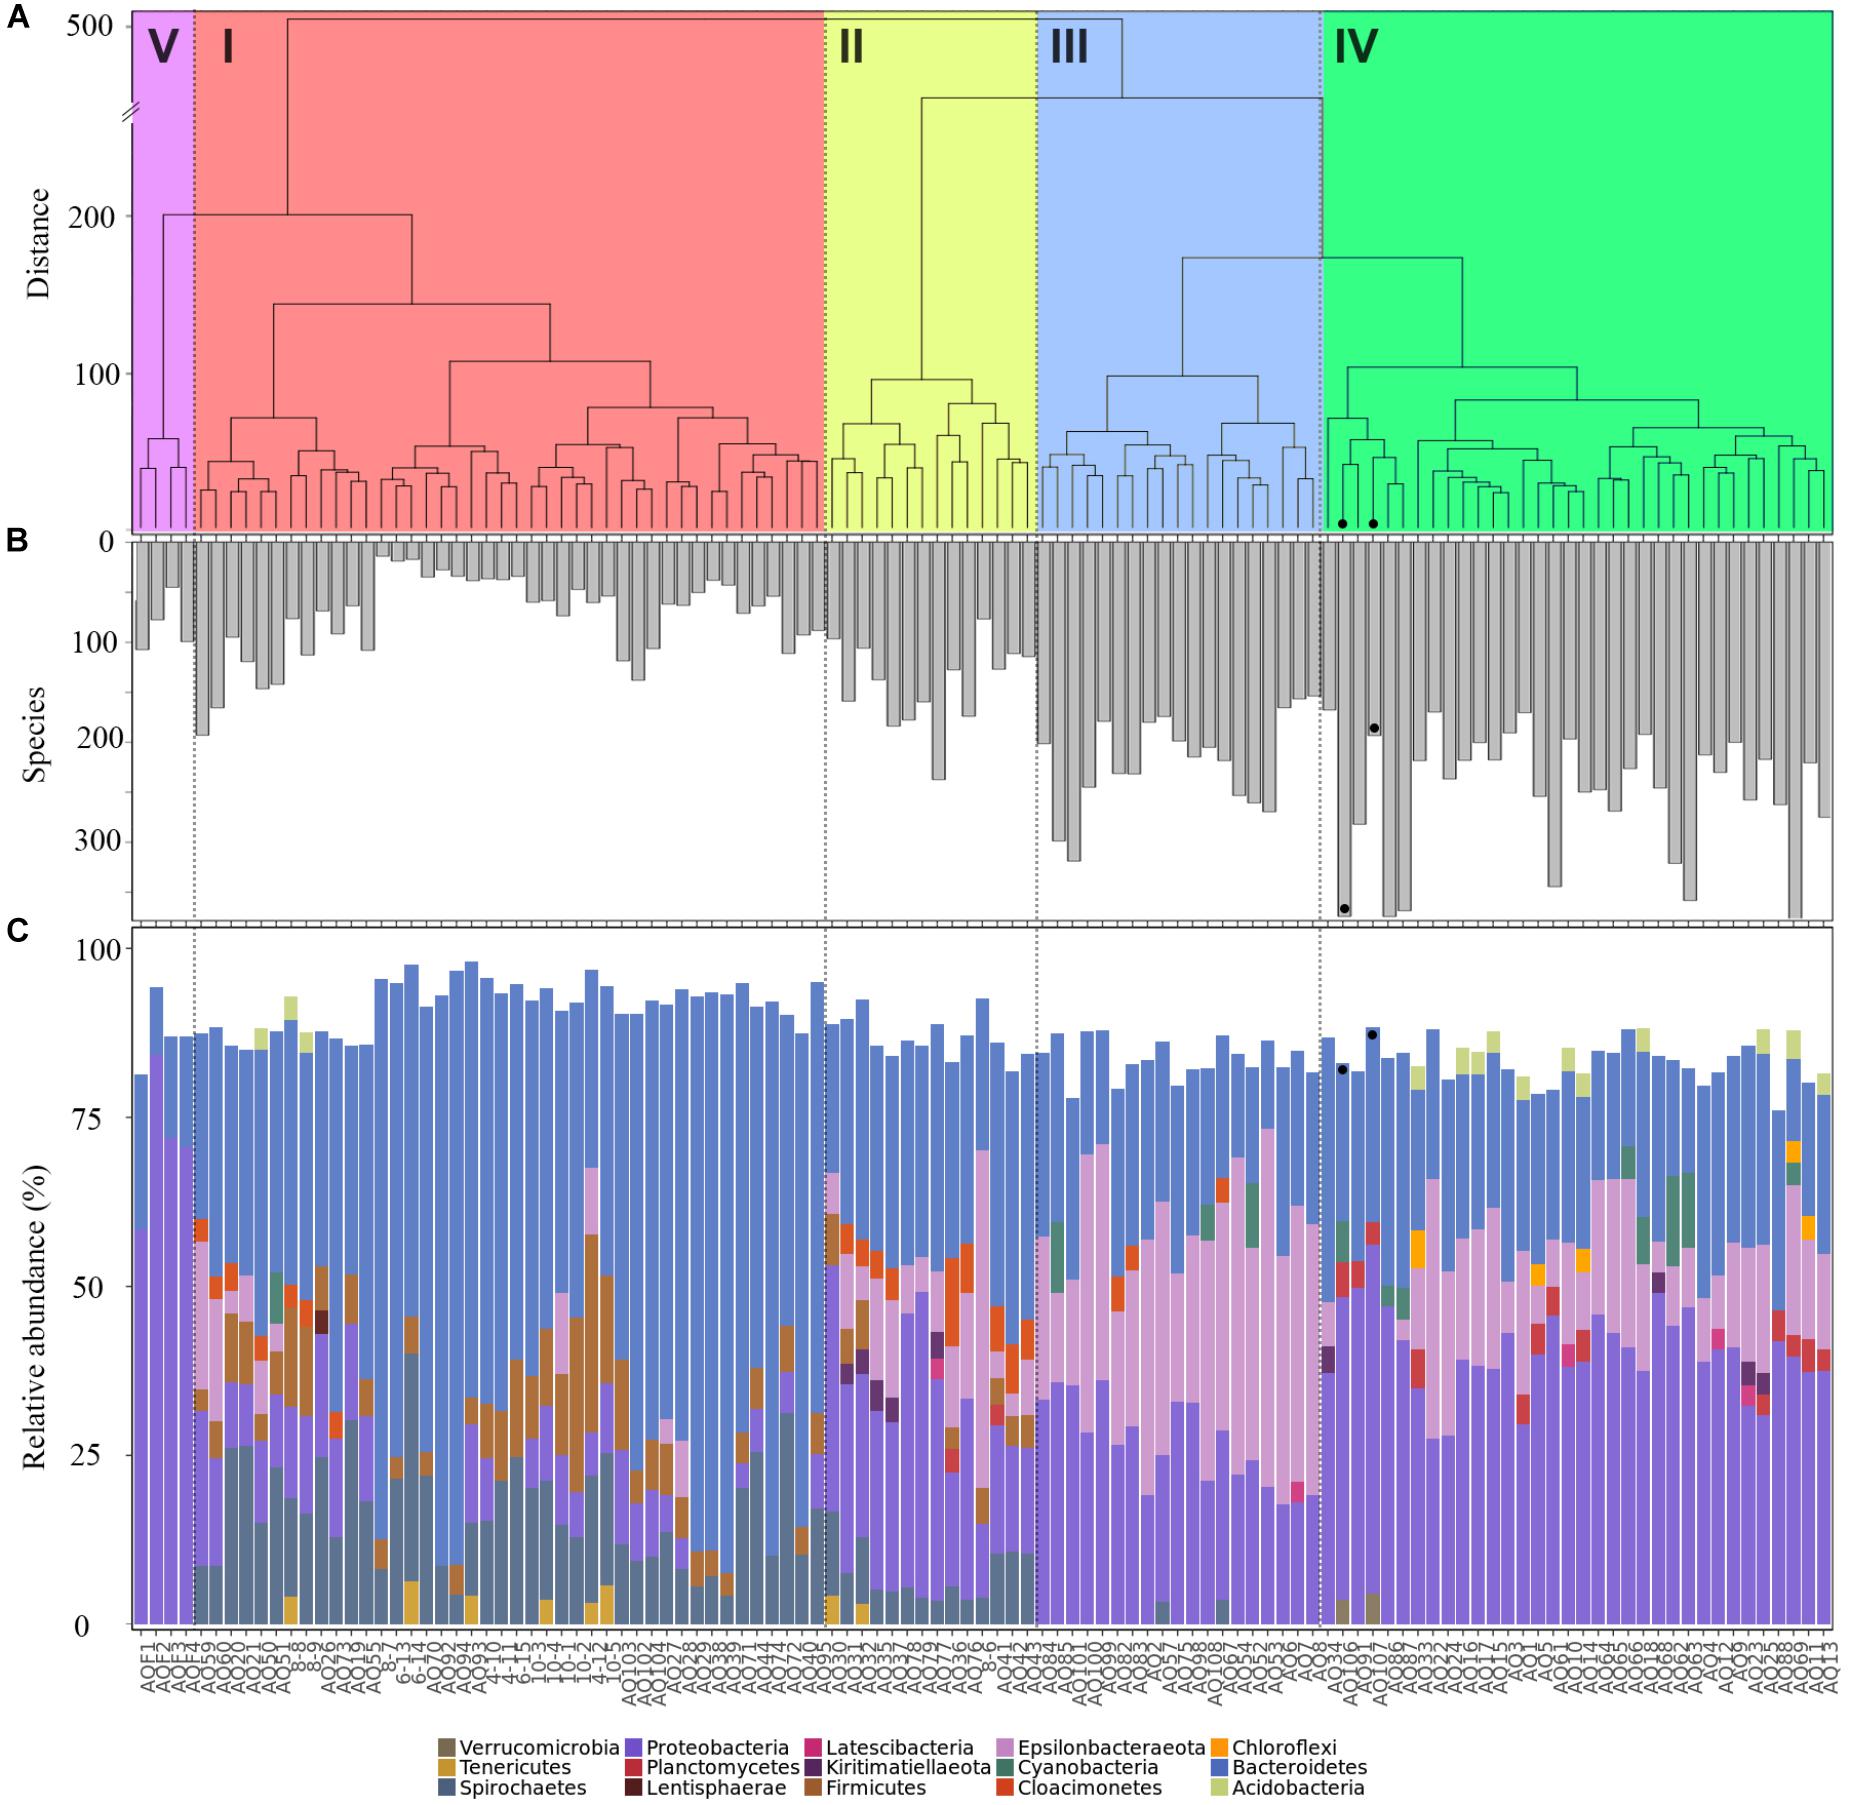Click the Species axis title
The image size is (1850, 1805).
[x=38, y=733]
